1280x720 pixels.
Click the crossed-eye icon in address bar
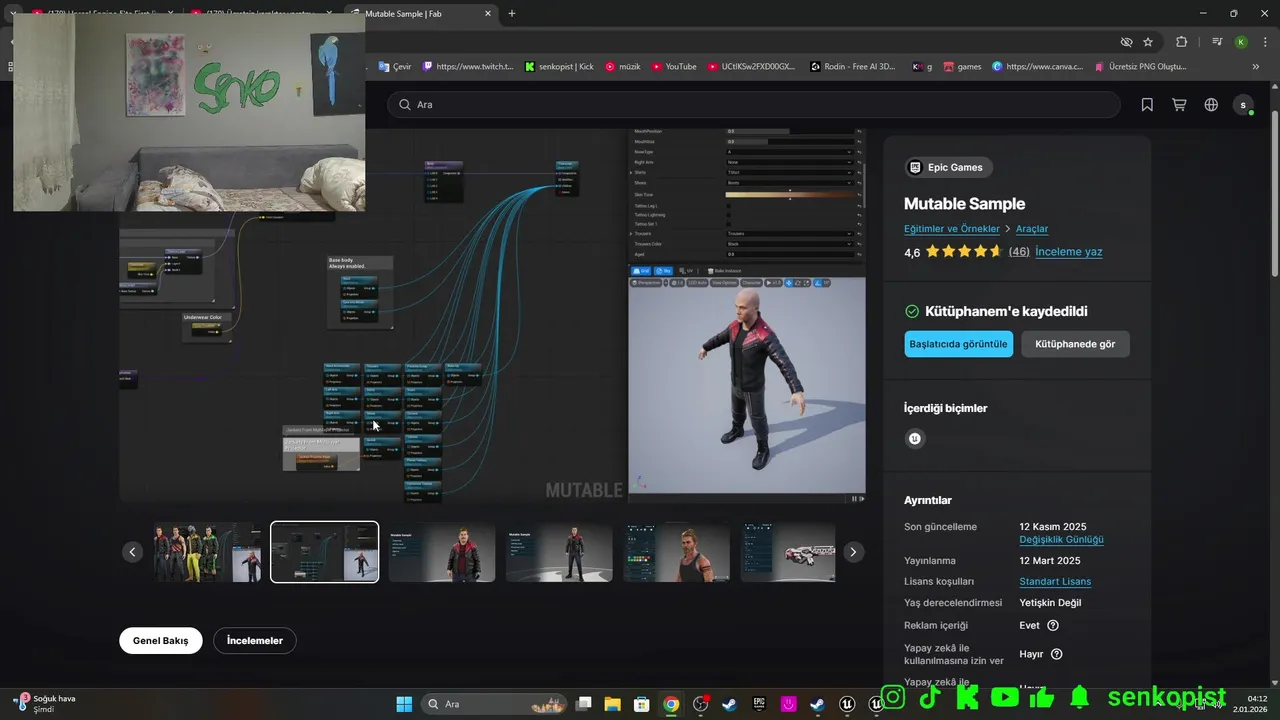tap(1126, 42)
